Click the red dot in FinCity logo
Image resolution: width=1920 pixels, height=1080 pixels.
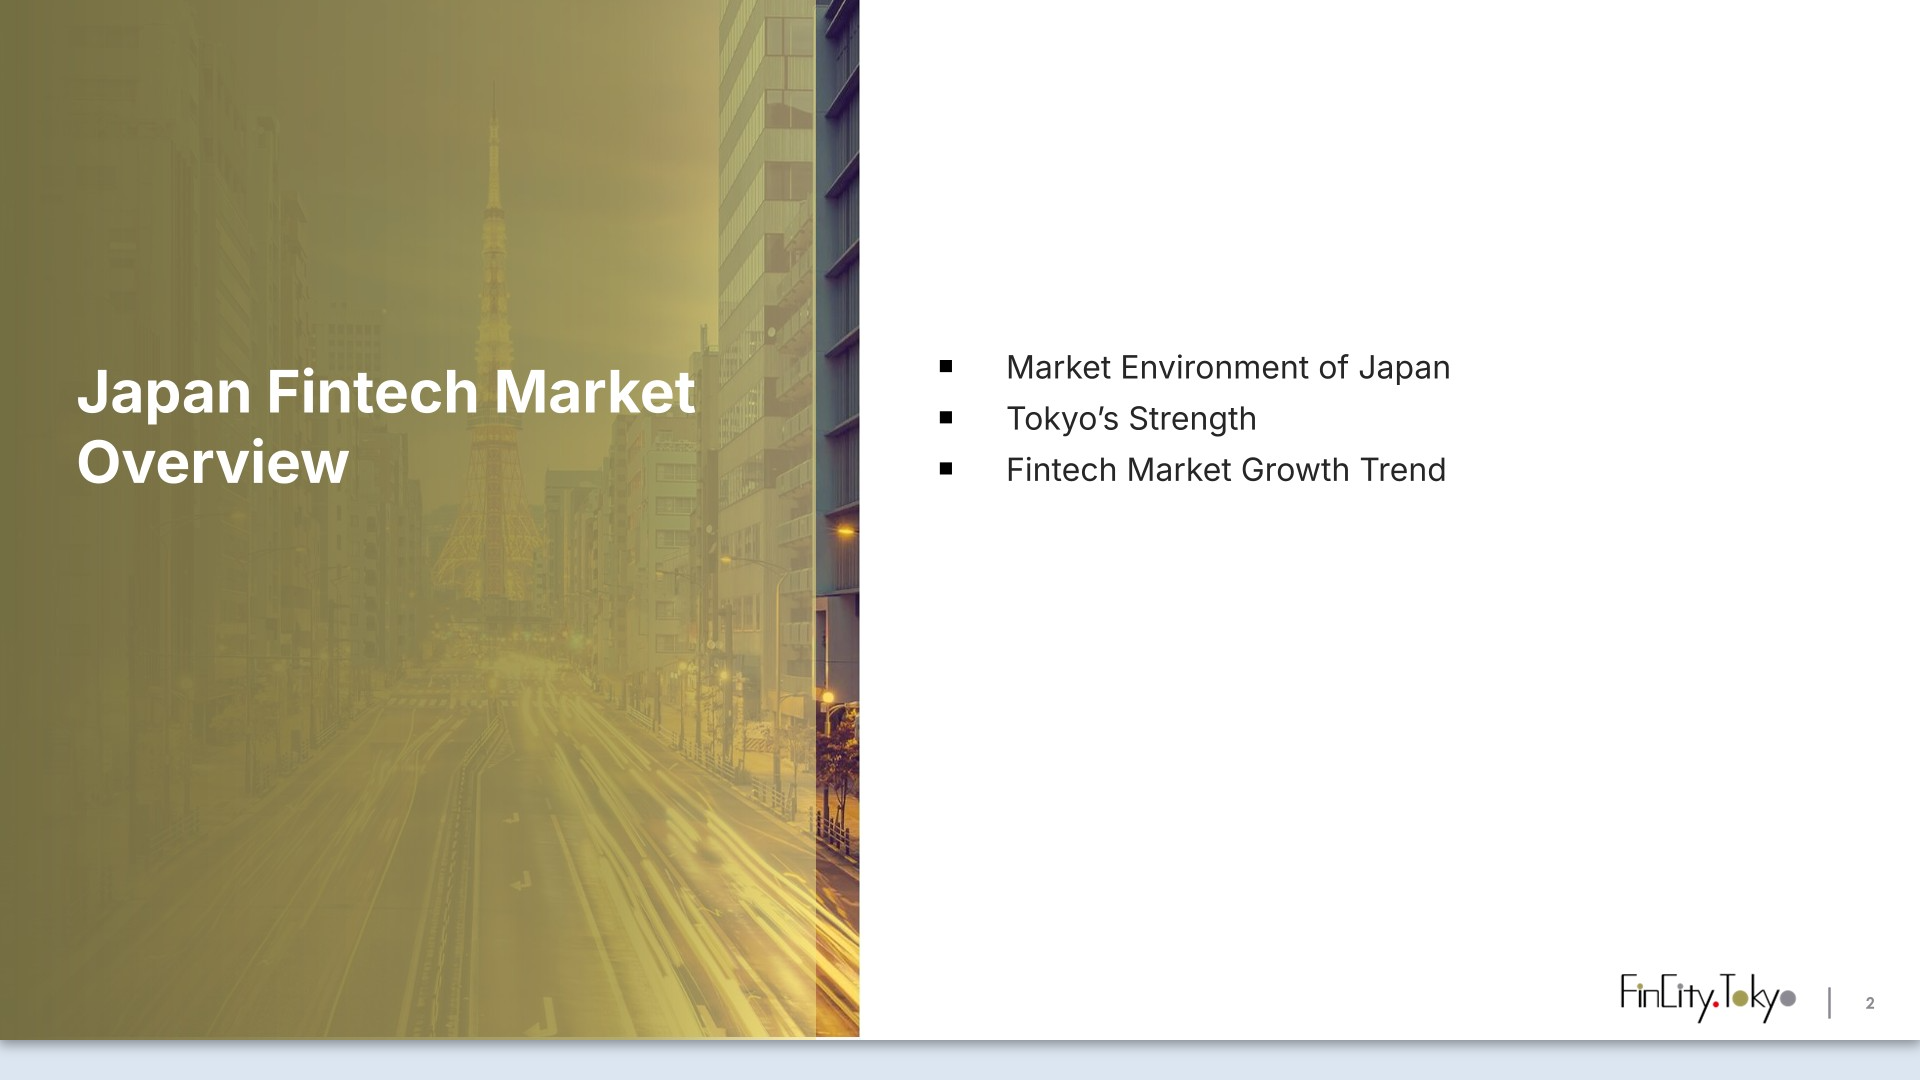(1716, 1005)
